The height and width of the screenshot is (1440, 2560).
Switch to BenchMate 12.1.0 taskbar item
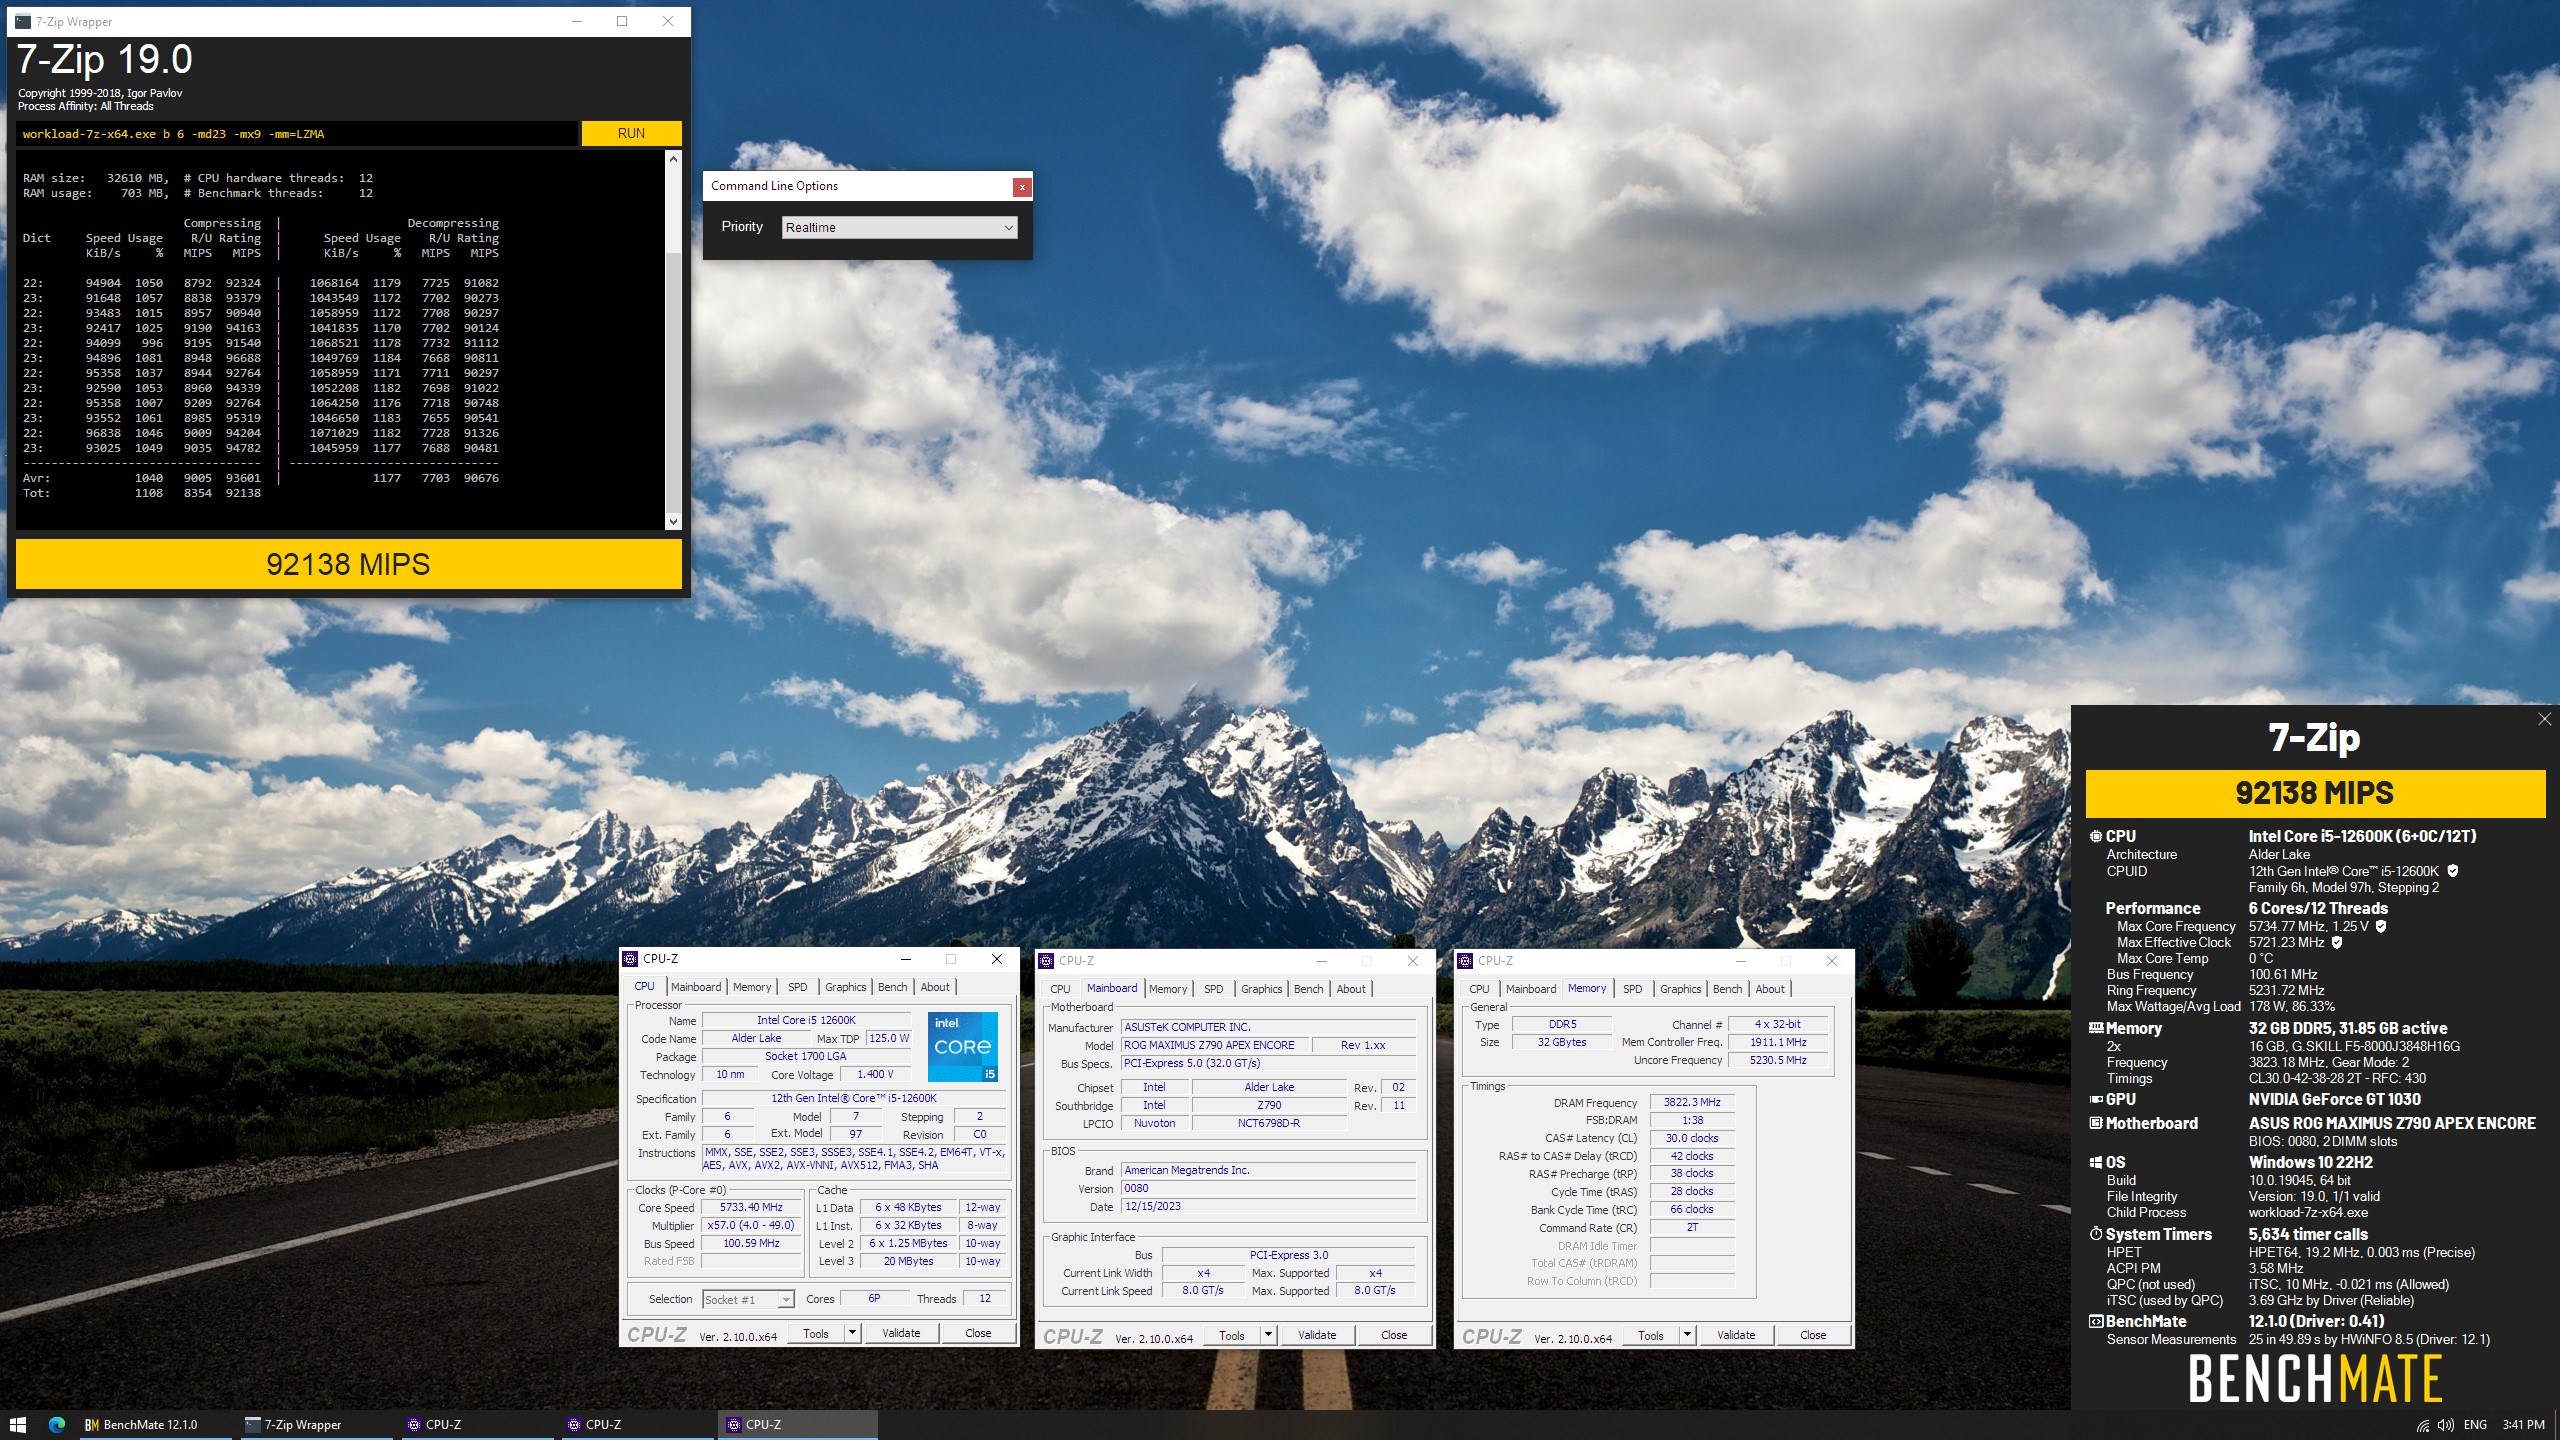[154, 1425]
